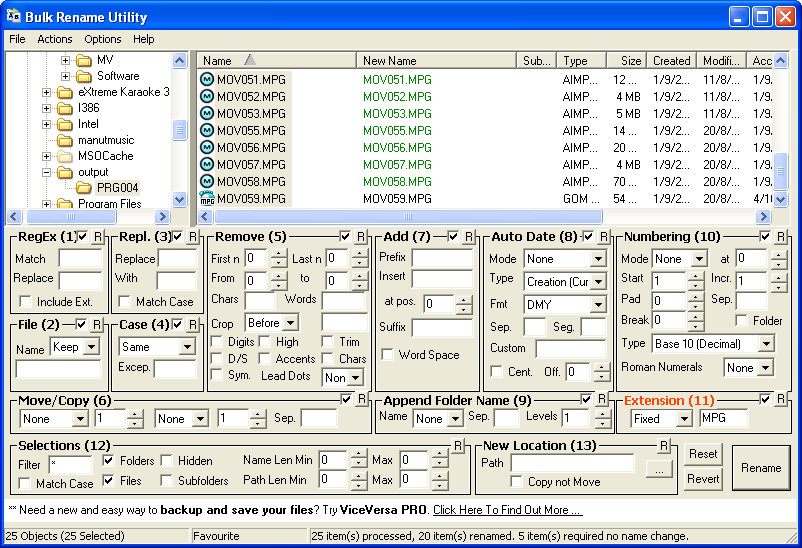Image resolution: width=802 pixels, height=548 pixels.
Task: Open the Roman Numerals dropdown
Action: coord(765,367)
